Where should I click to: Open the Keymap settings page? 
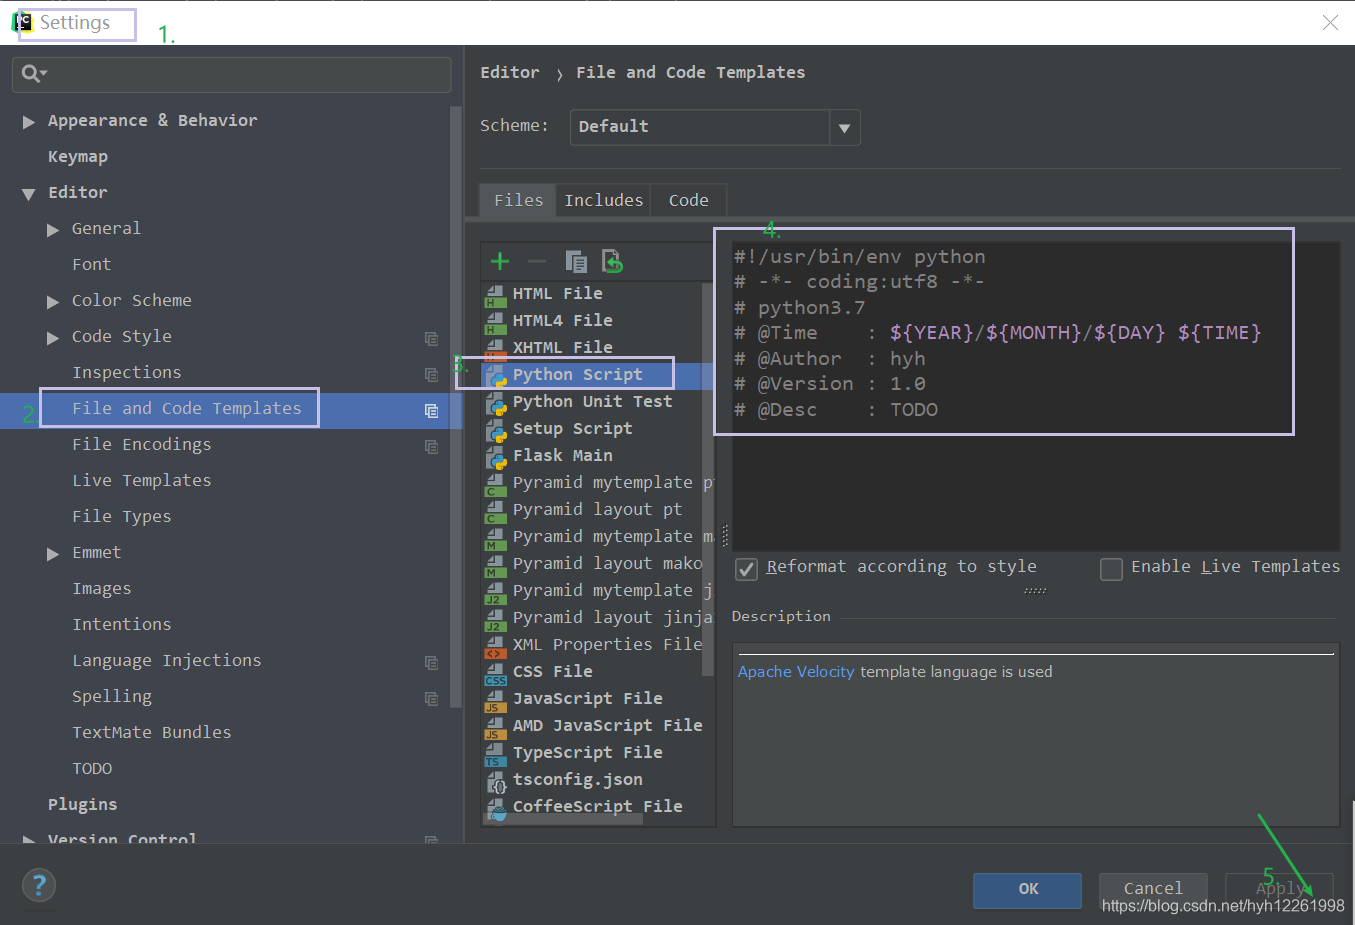[78, 156]
